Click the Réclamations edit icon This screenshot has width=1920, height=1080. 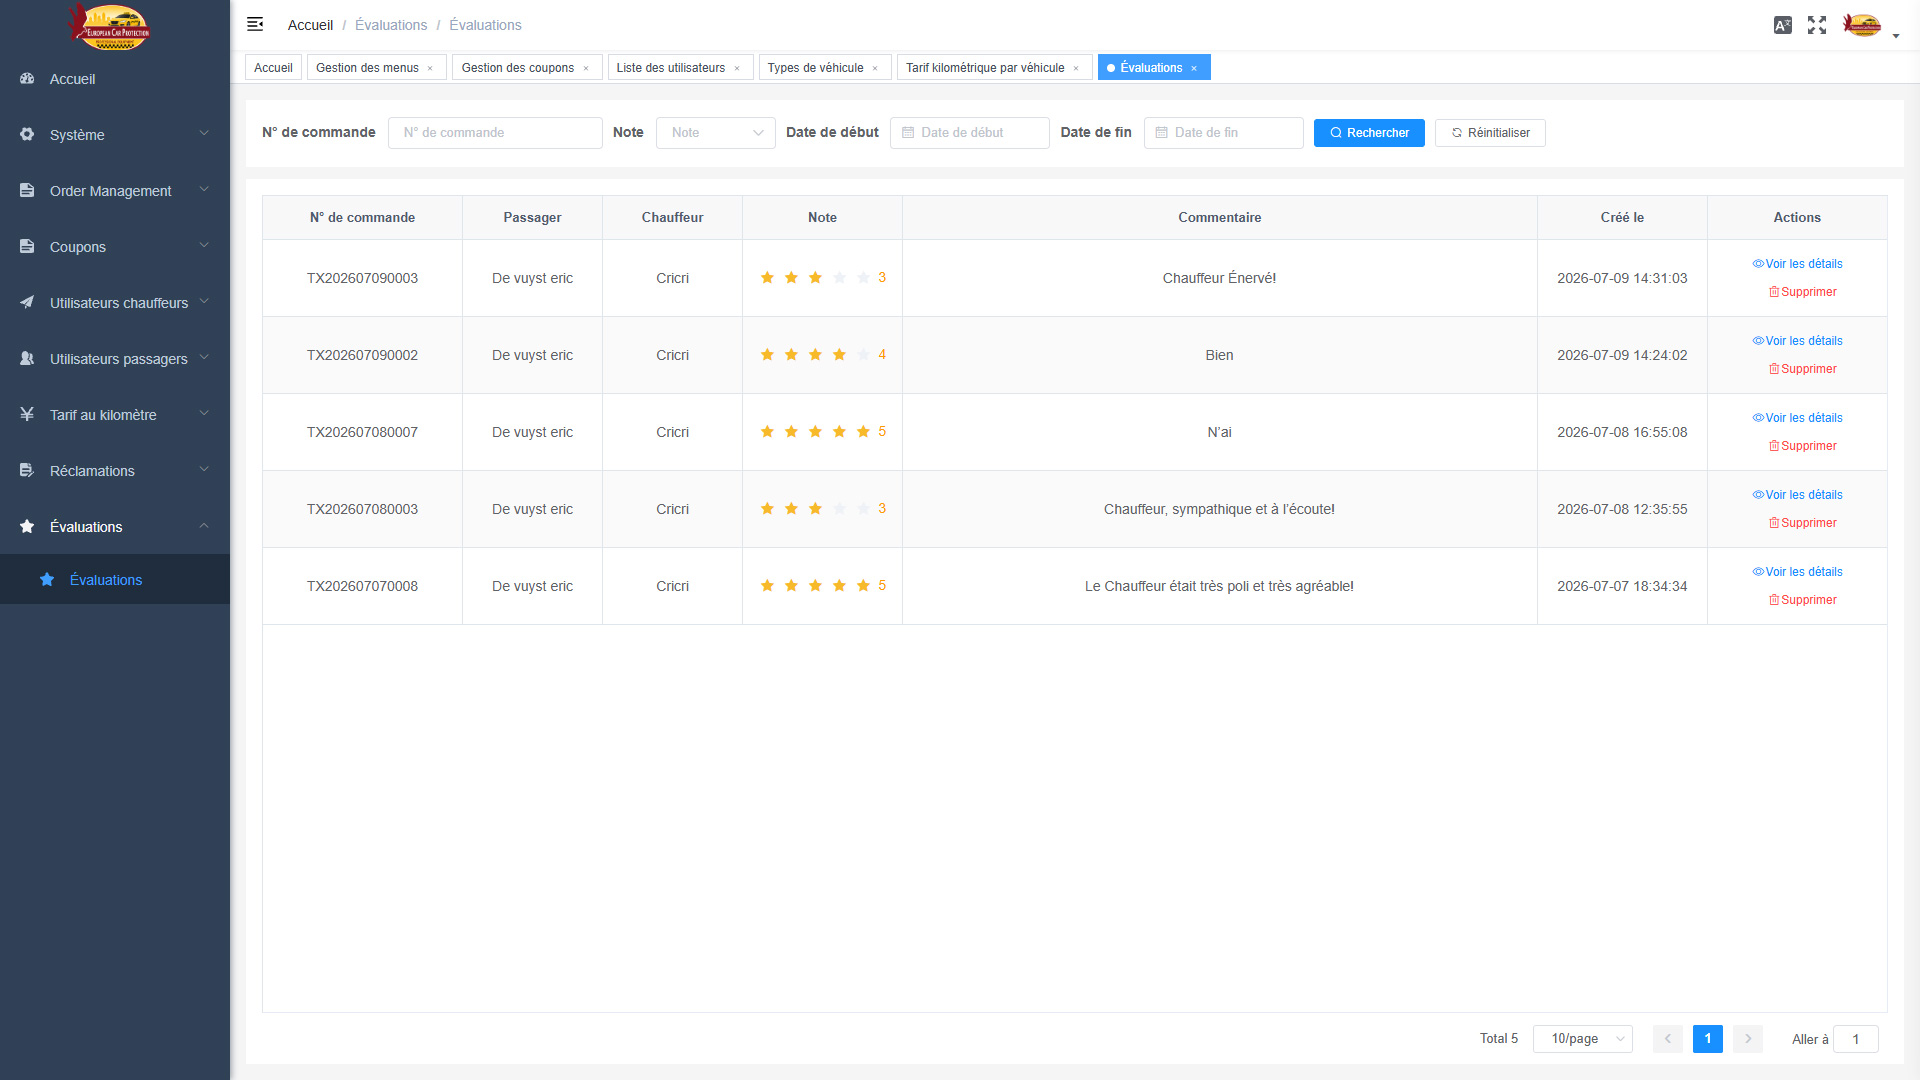pyautogui.click(x=27, y=471)
